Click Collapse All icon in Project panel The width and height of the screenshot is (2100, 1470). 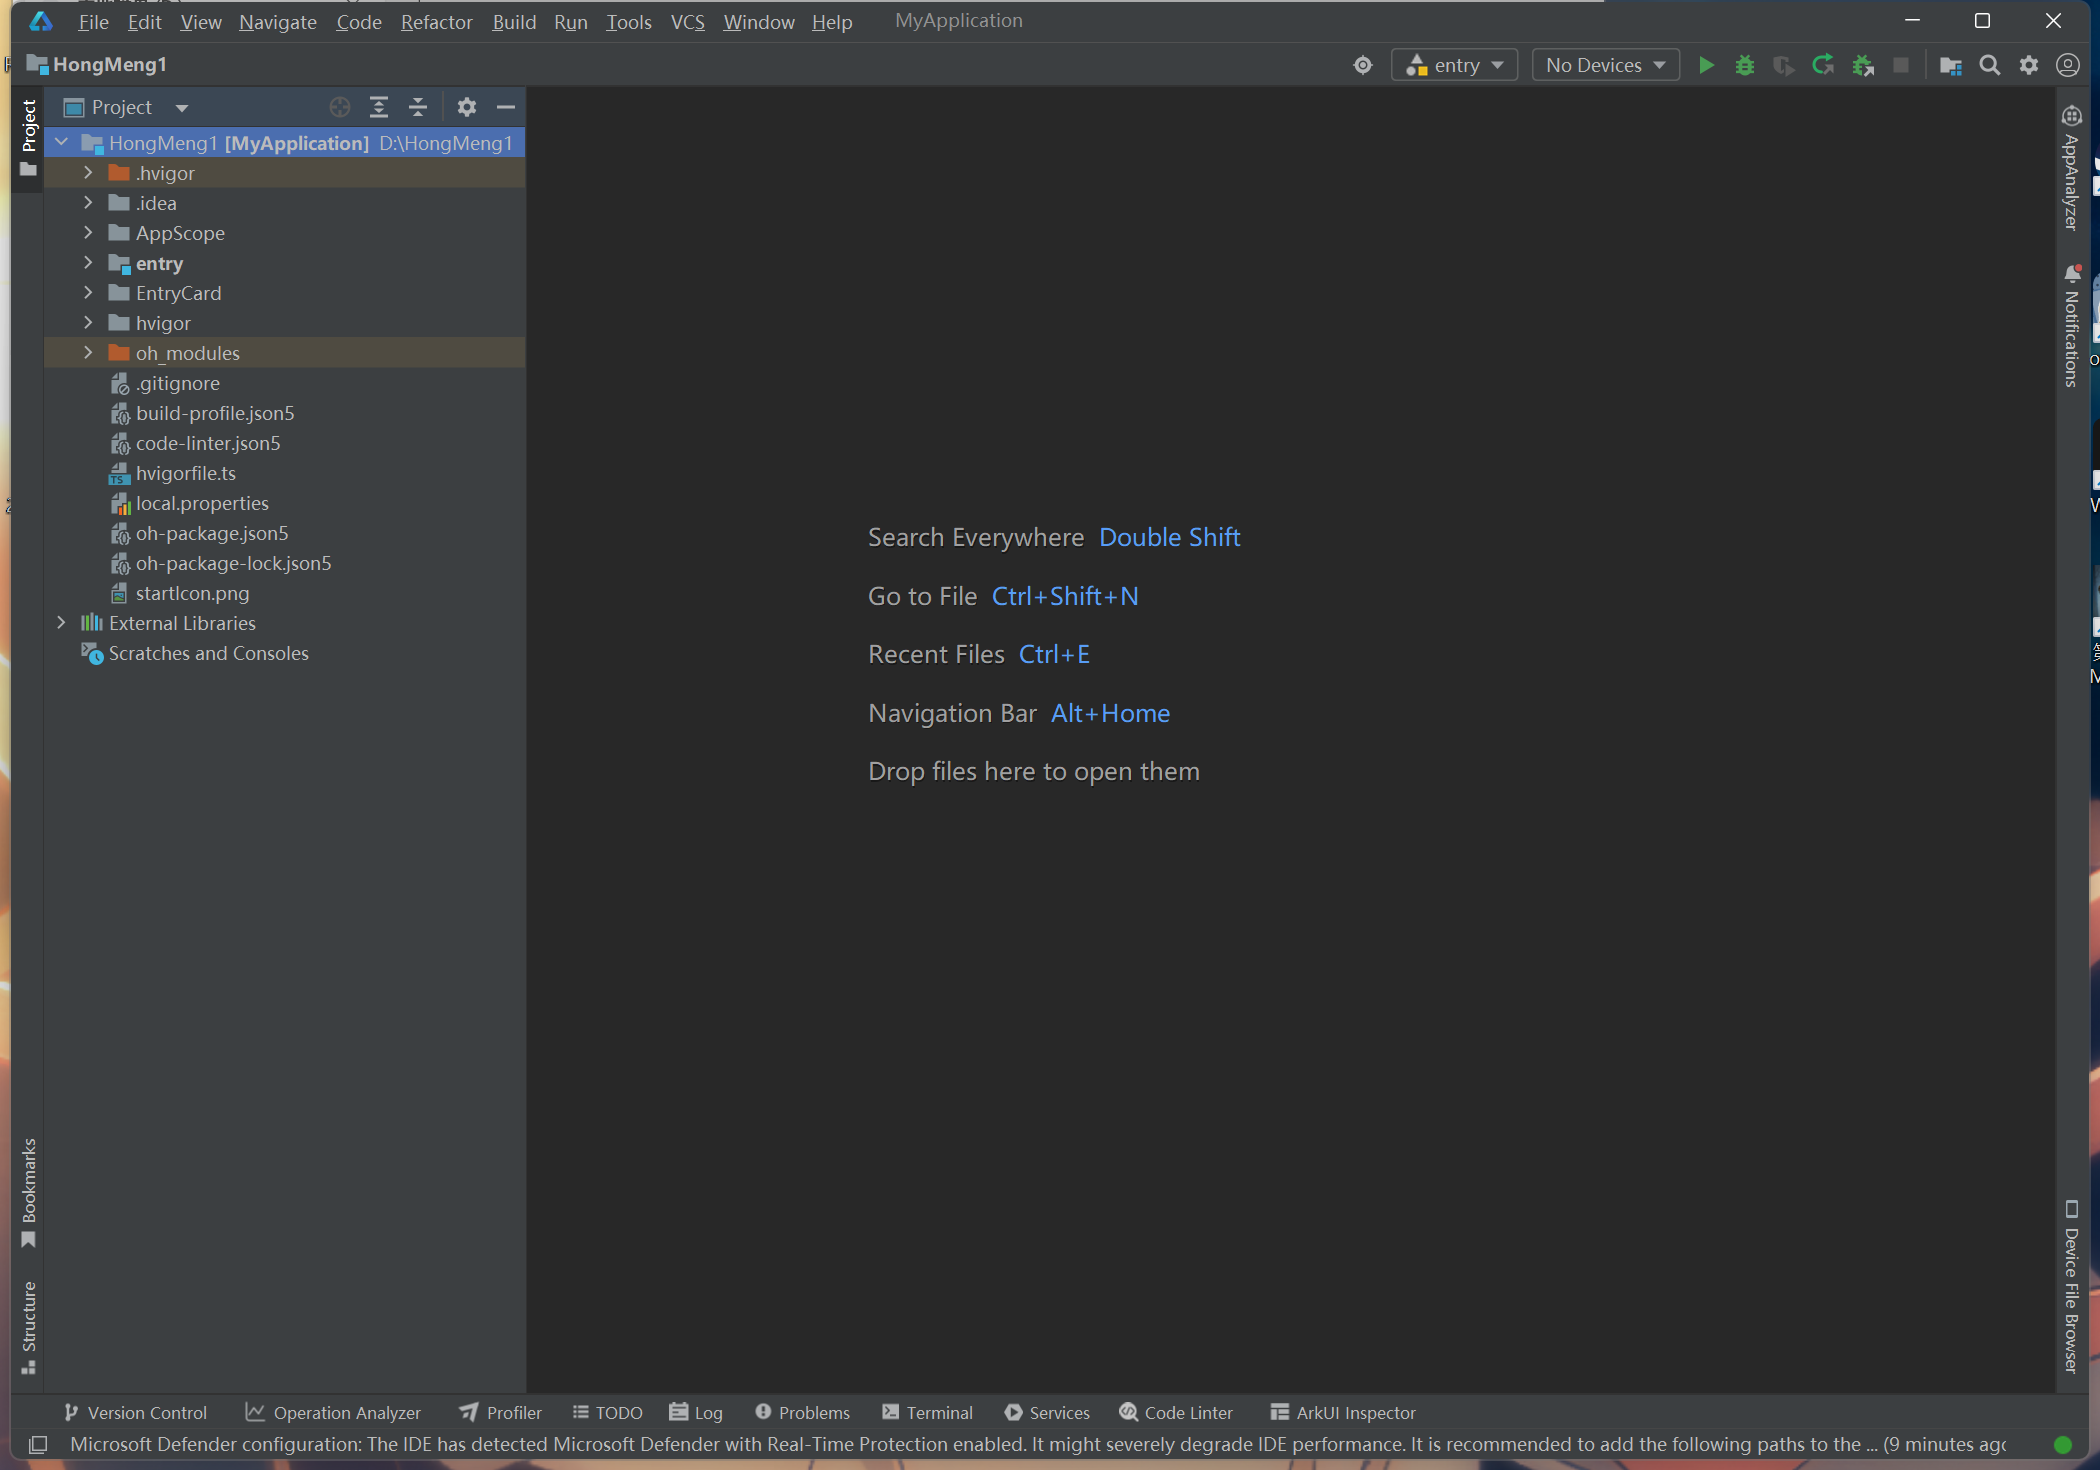point(418,107)
